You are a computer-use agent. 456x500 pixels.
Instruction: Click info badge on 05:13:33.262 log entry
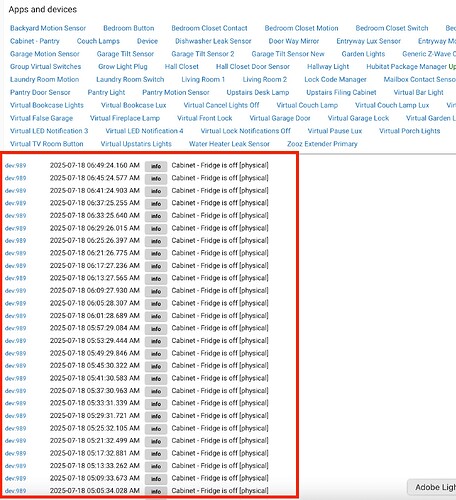click(x=156, y=466)
